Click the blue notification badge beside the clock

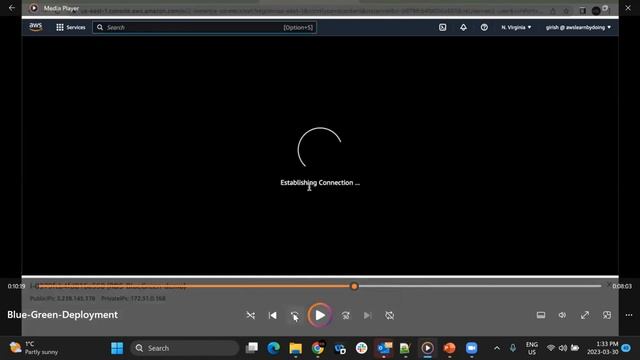pyautogui.click(x=626, y=348)
